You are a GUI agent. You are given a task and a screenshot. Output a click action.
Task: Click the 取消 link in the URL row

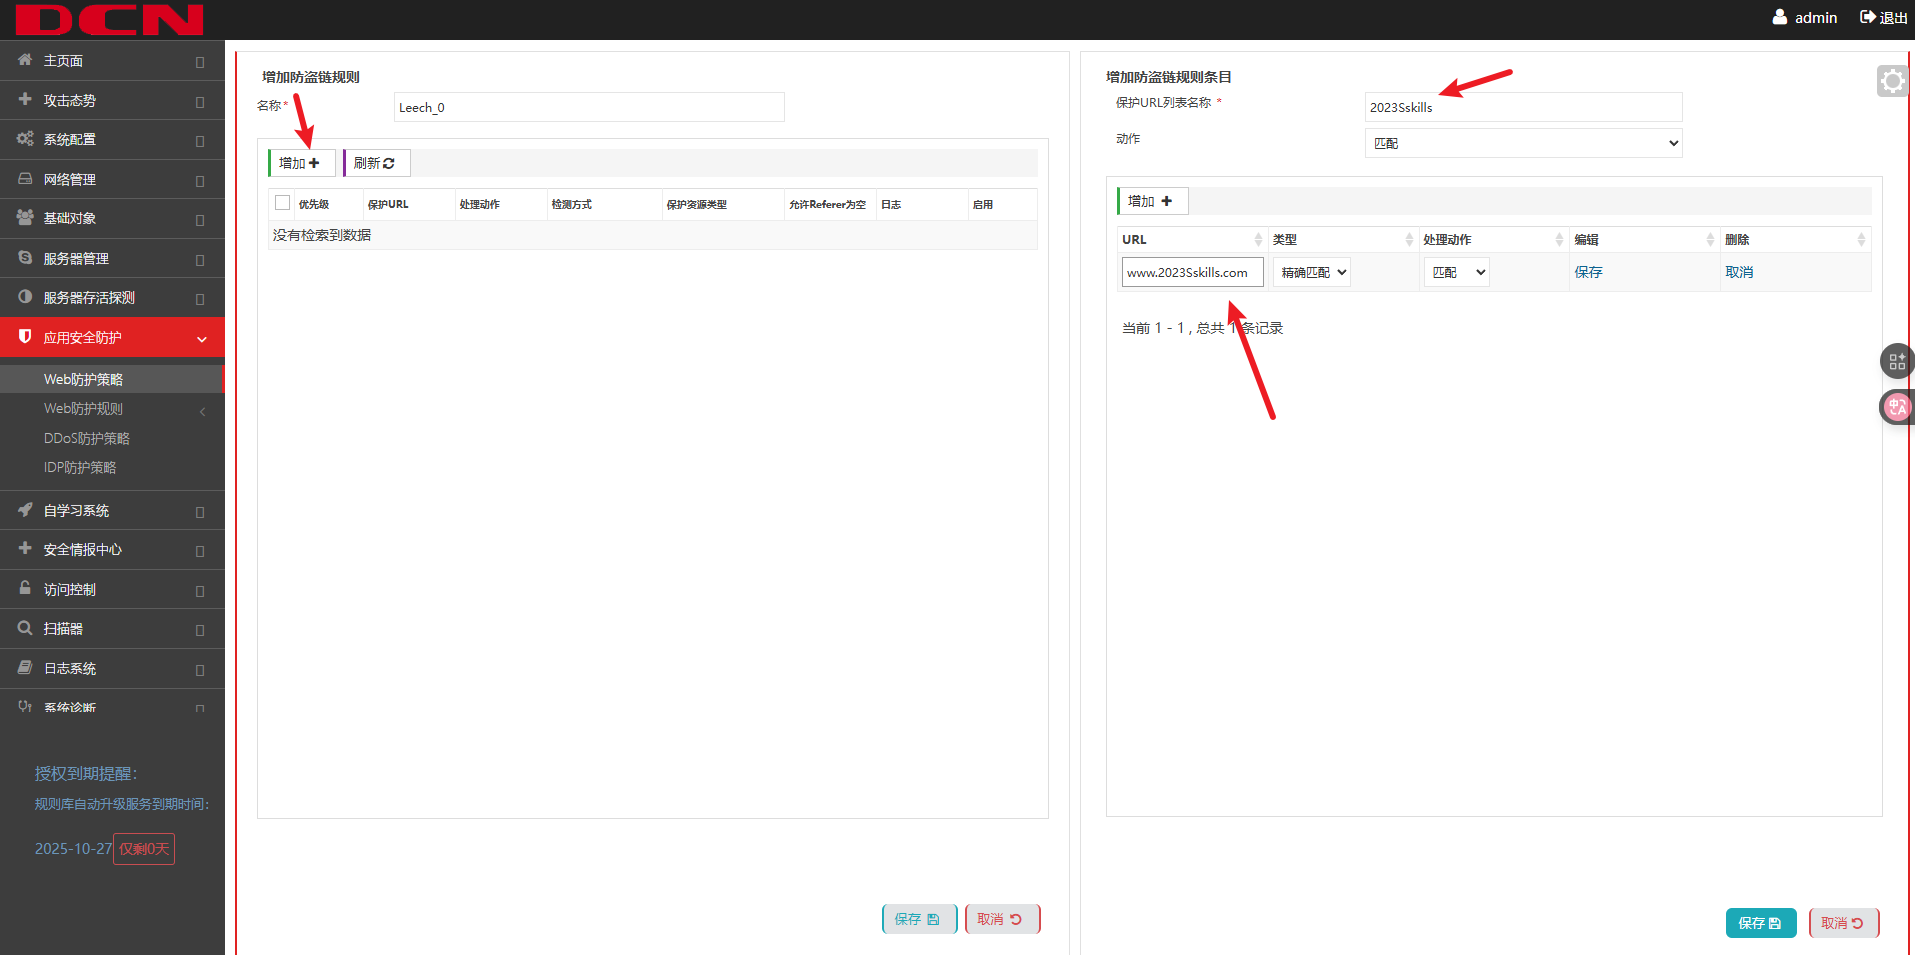(x=1739, y=272)
